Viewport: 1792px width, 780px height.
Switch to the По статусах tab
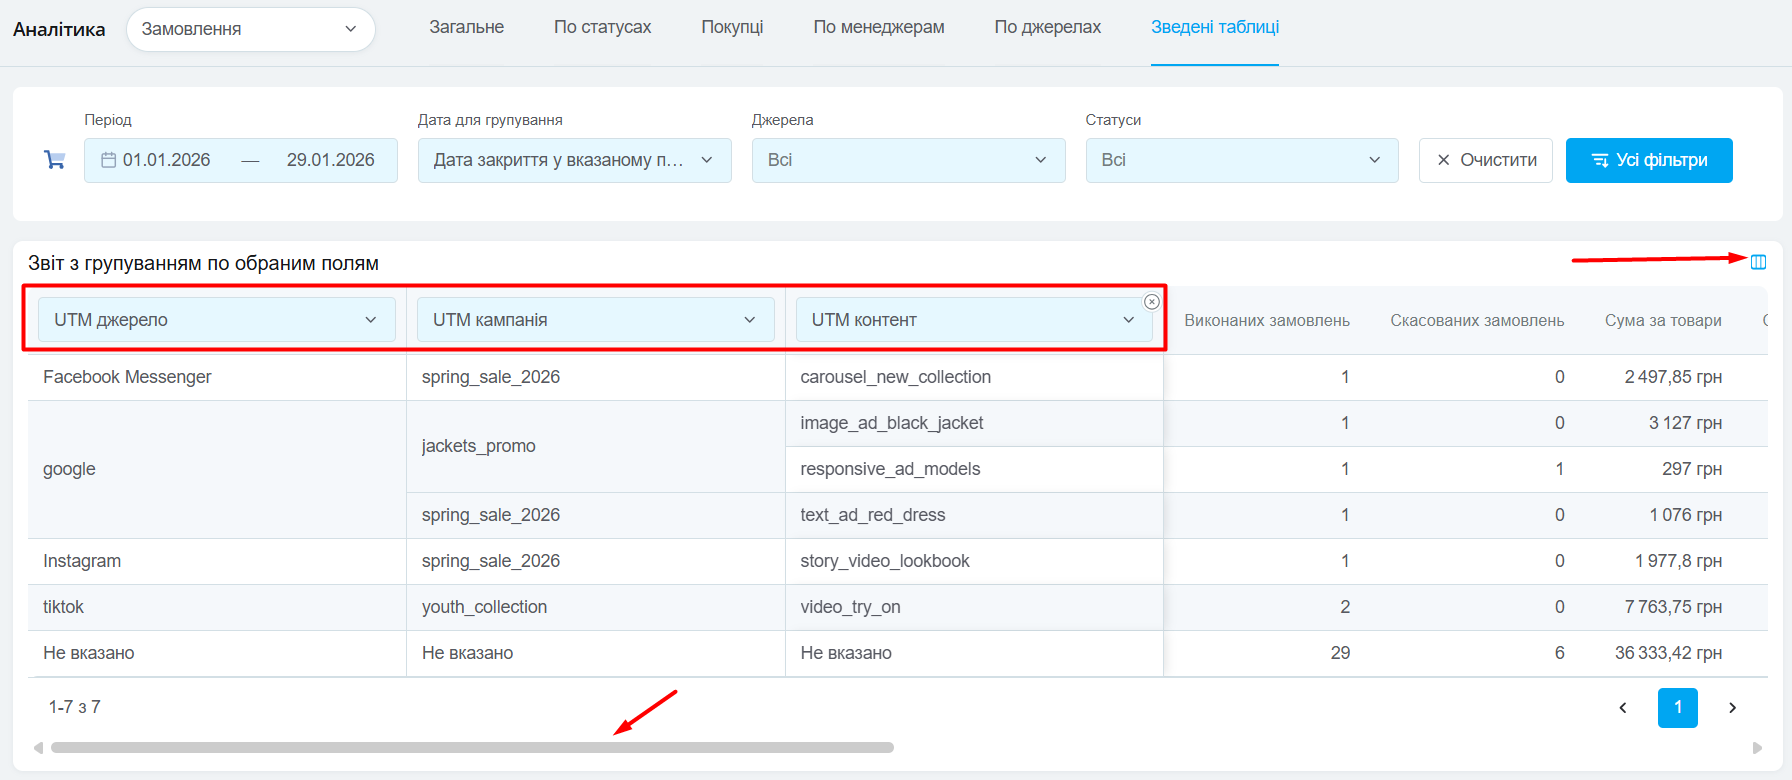point(602,27)
